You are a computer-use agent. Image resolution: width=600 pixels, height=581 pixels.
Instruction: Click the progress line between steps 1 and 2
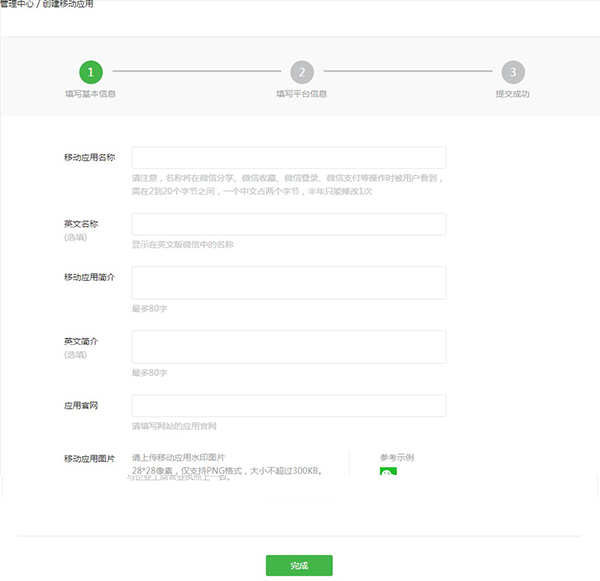(196, 72)
